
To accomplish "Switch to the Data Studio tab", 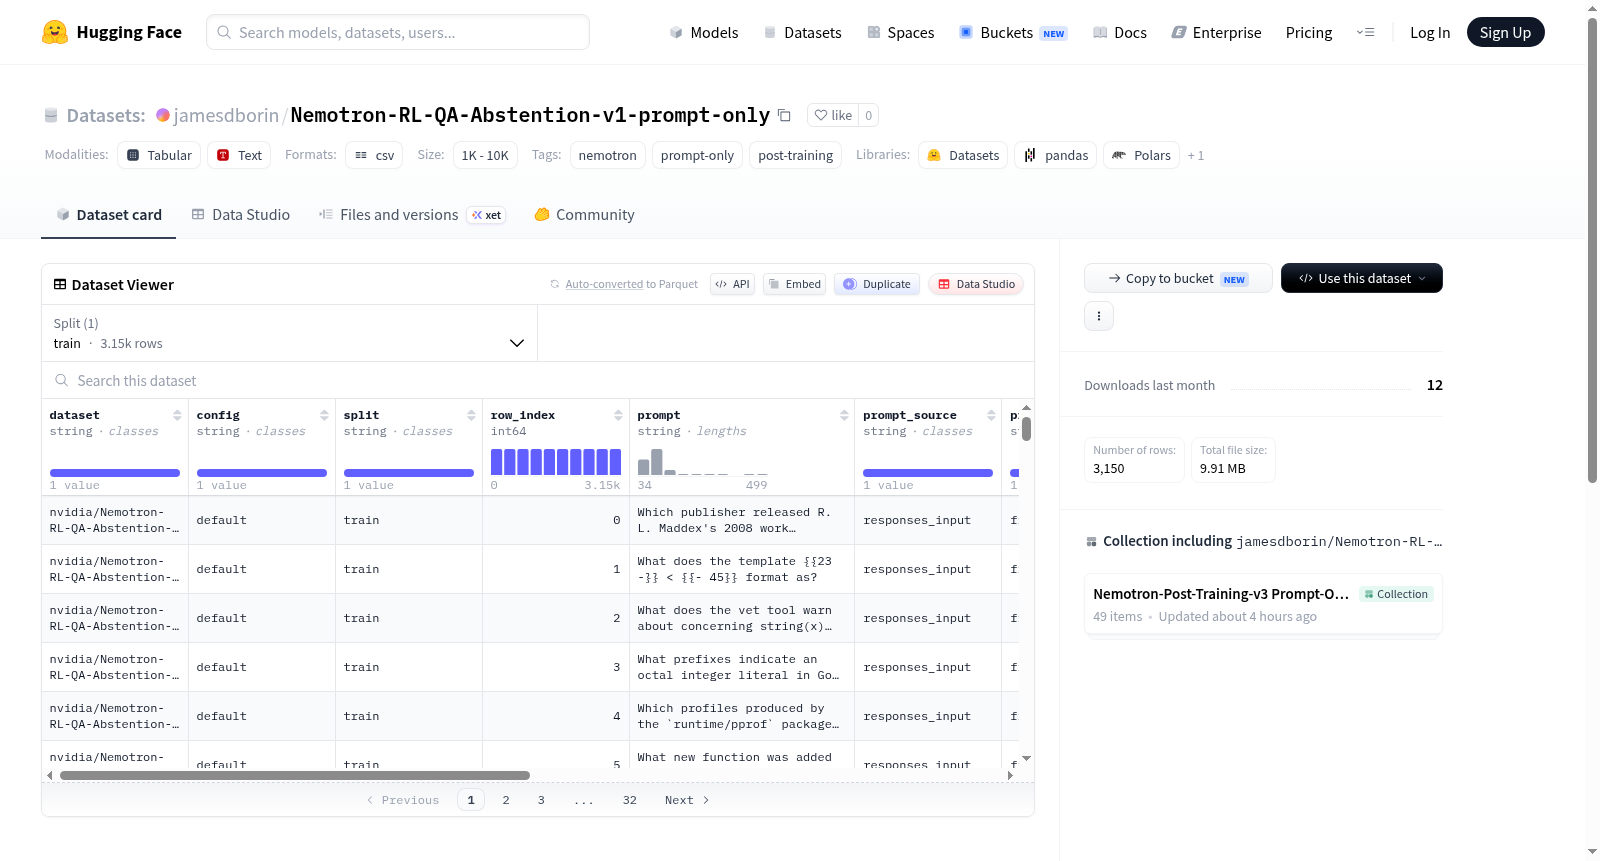I will coord(241,215).
